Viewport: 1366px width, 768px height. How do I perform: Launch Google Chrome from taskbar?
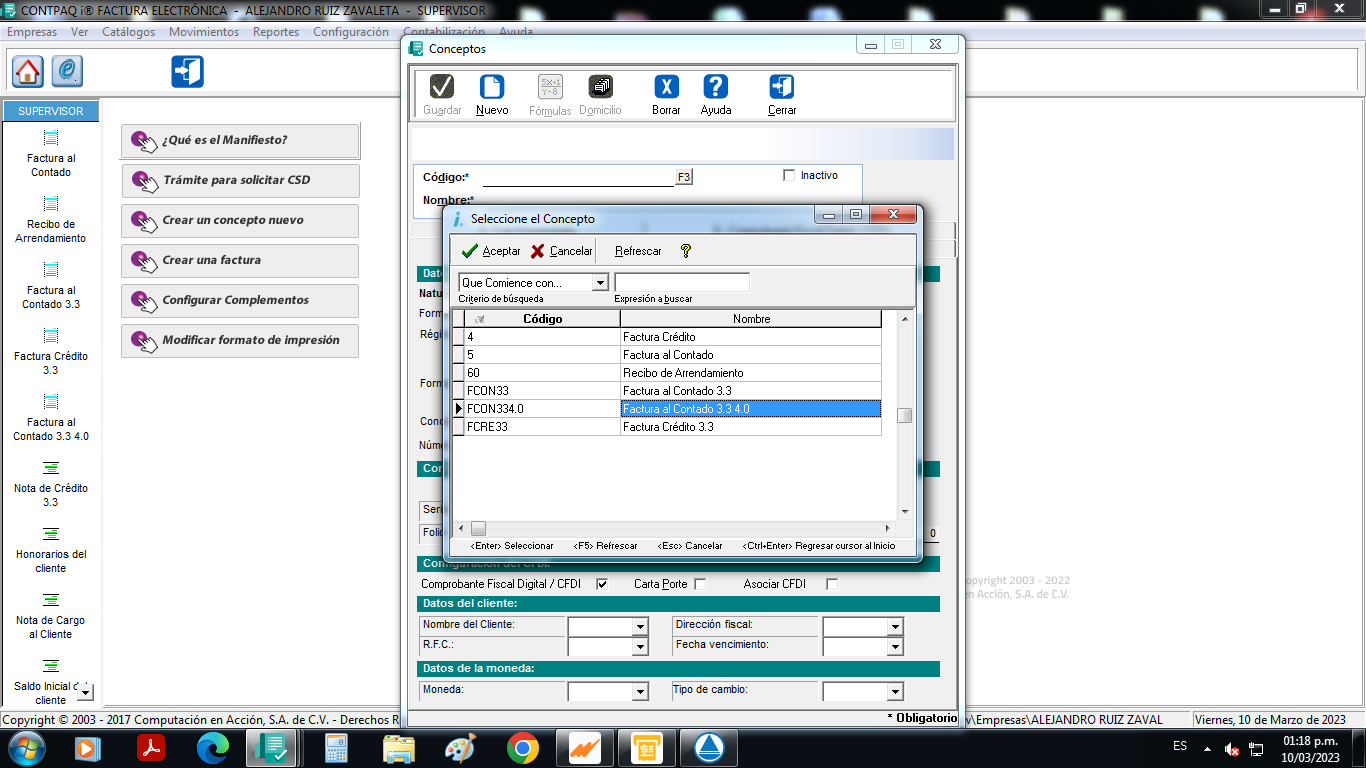point(522,748)
